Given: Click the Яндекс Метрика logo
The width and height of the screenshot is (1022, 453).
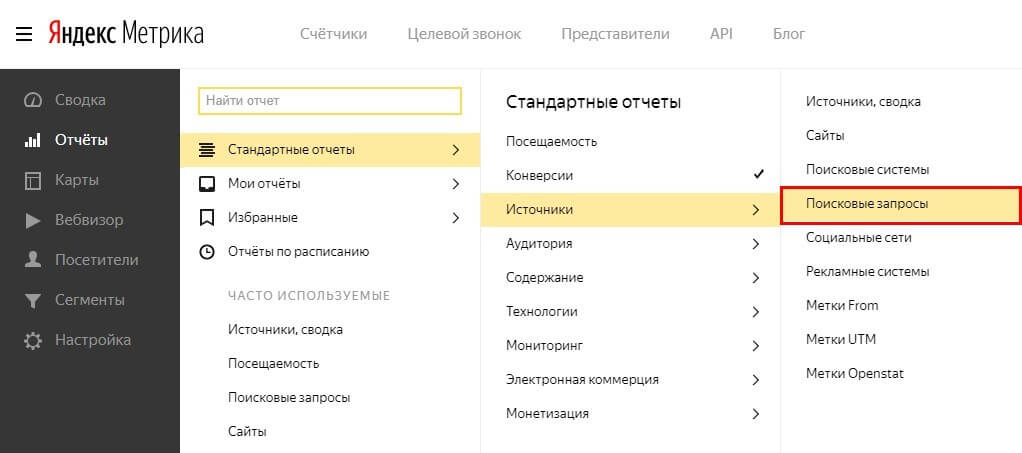Looking at the screenshot, I should [126, 33].
